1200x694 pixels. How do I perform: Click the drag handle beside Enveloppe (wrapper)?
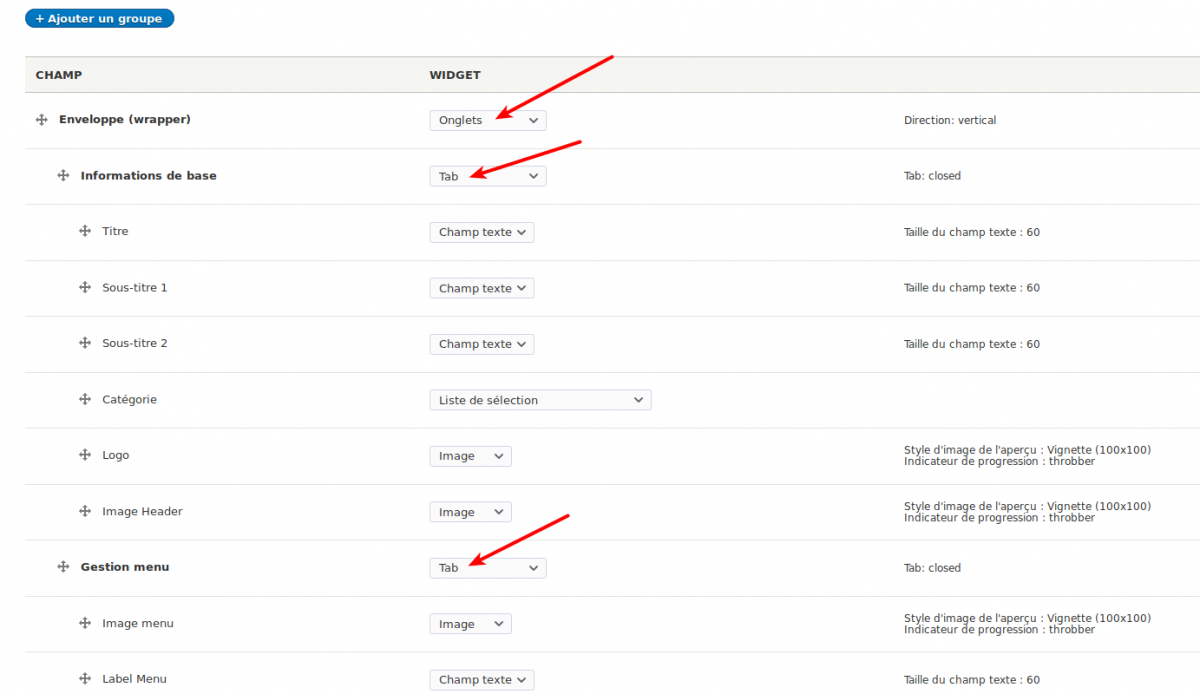pyautogui.click(x=41, y=120)
